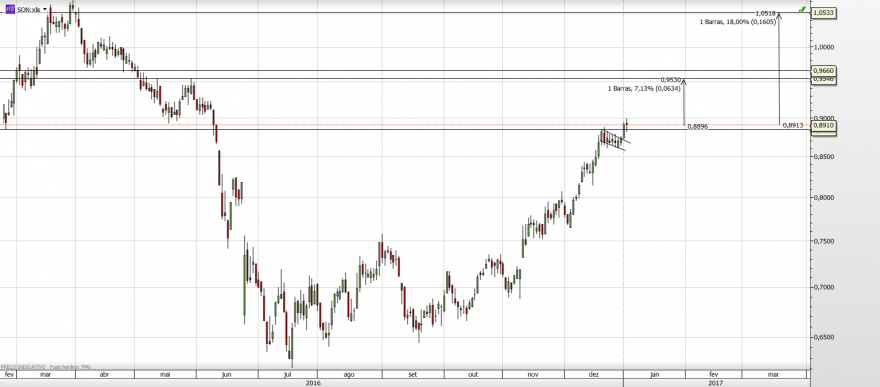The height and width of the screenshot is (387, 880).
Task: Click the 0,9530 target price label
Action: pyautogui.click(x=671, y=80)
